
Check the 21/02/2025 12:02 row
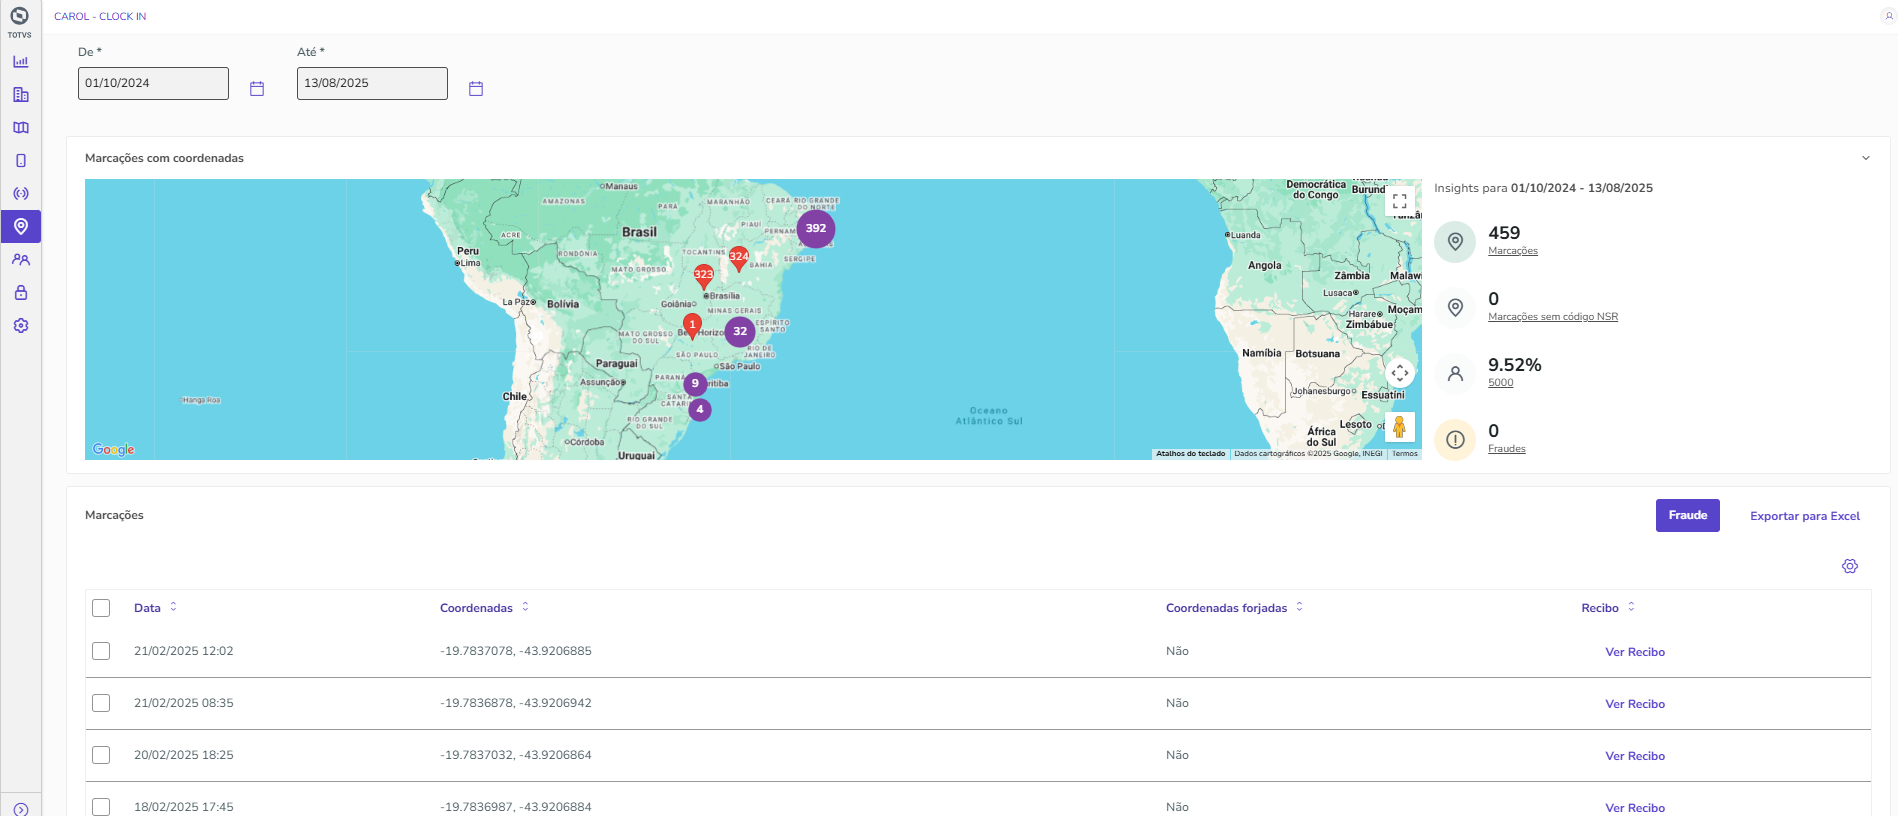pos(101,651)
